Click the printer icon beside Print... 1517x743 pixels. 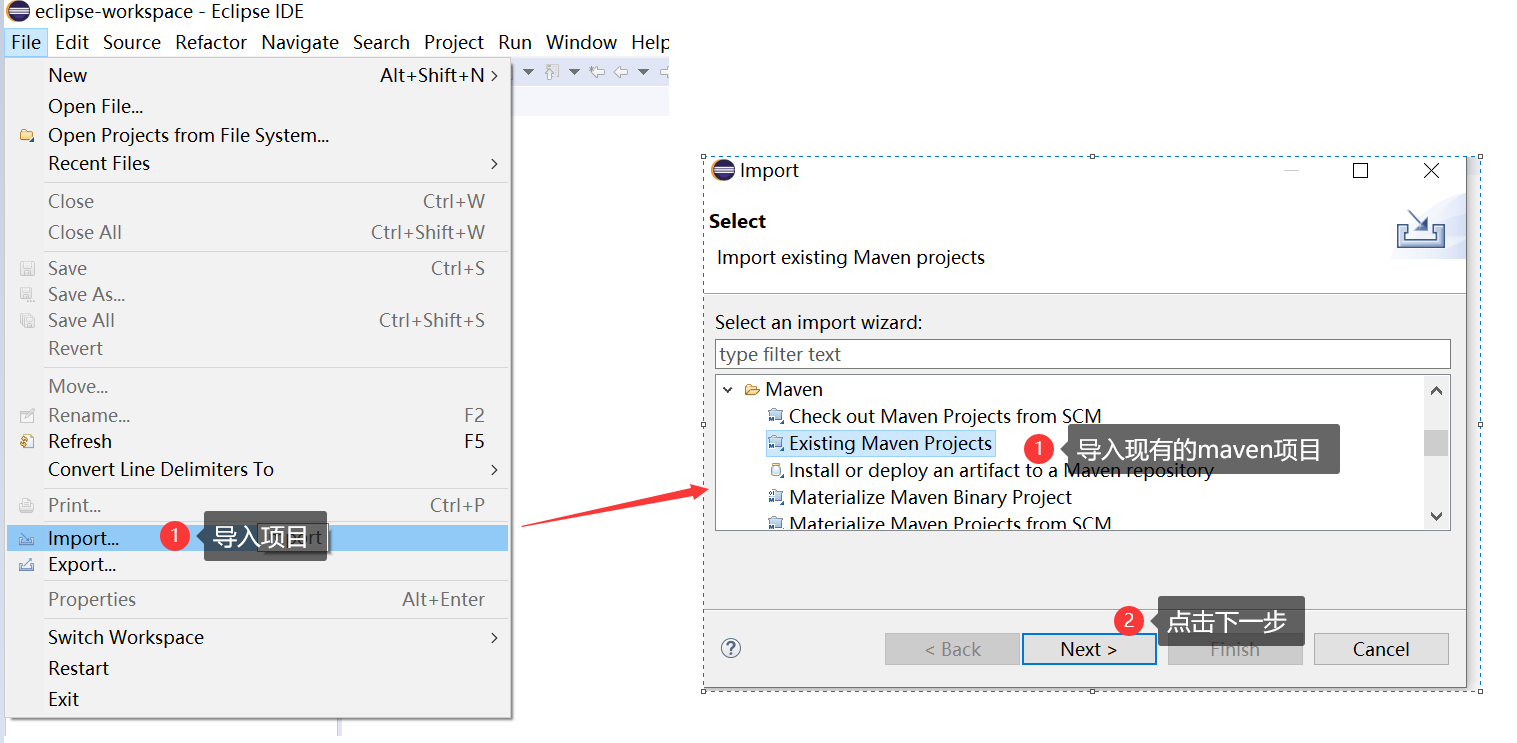coord(27,506)
